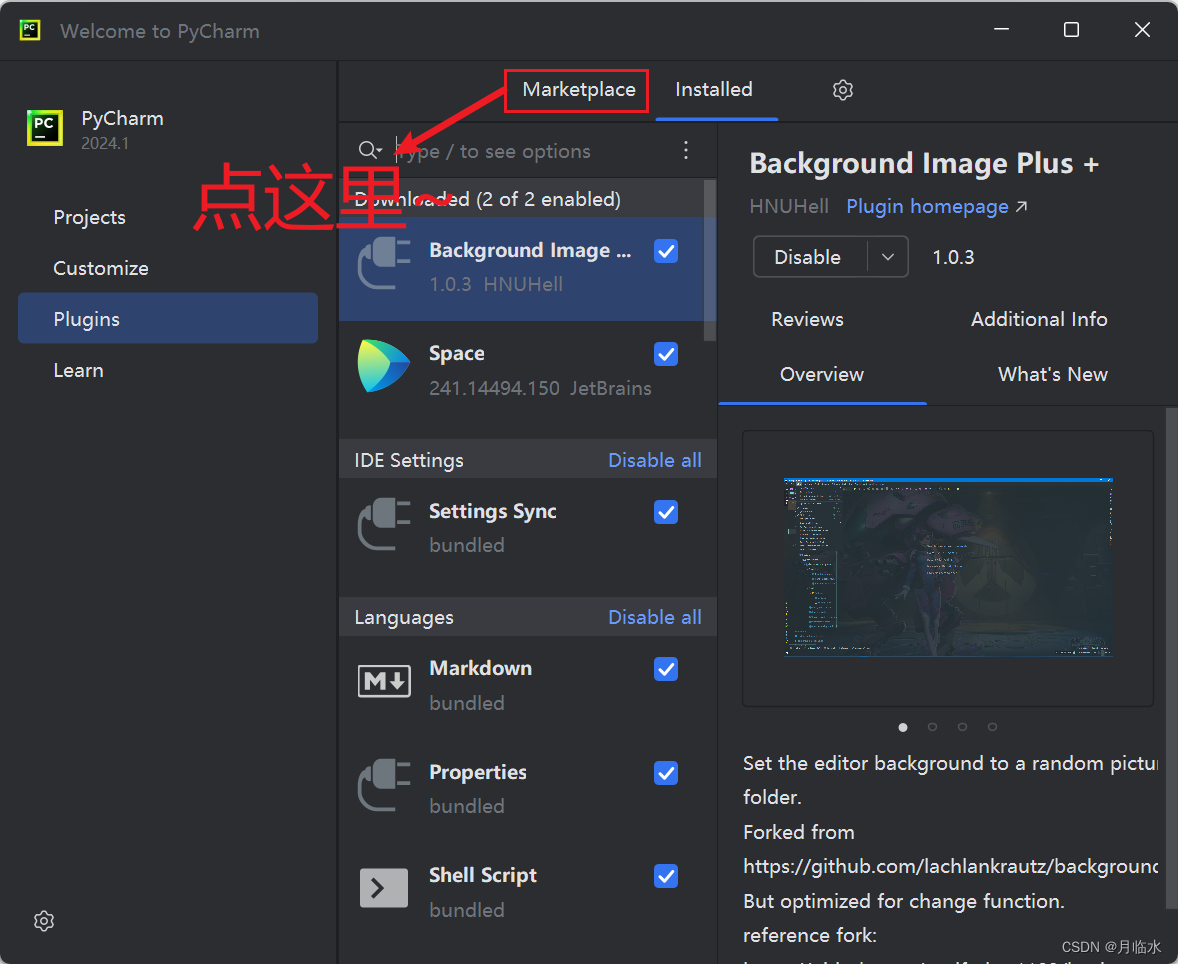Maximize the Welcome to PyCharm window

point(1071,30)
